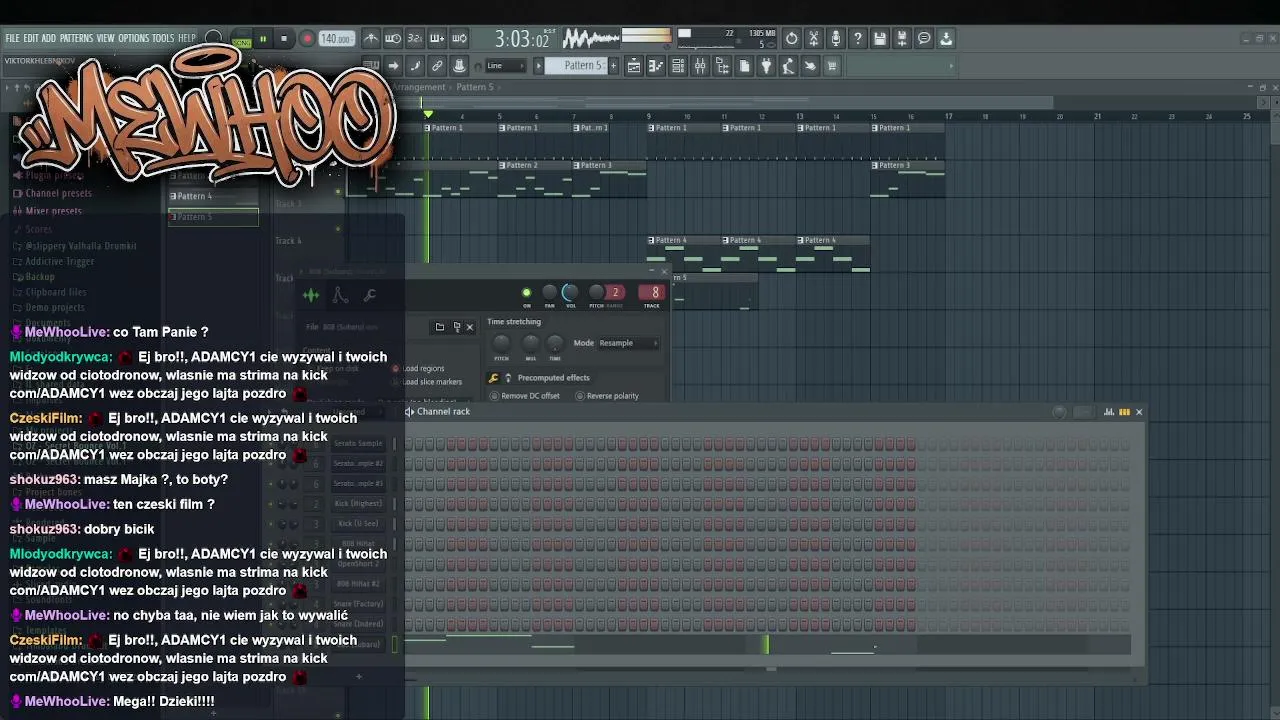Adjust the sampler PITCH knob
This screenshot has height=720, width=1280.
coord(597,292)
